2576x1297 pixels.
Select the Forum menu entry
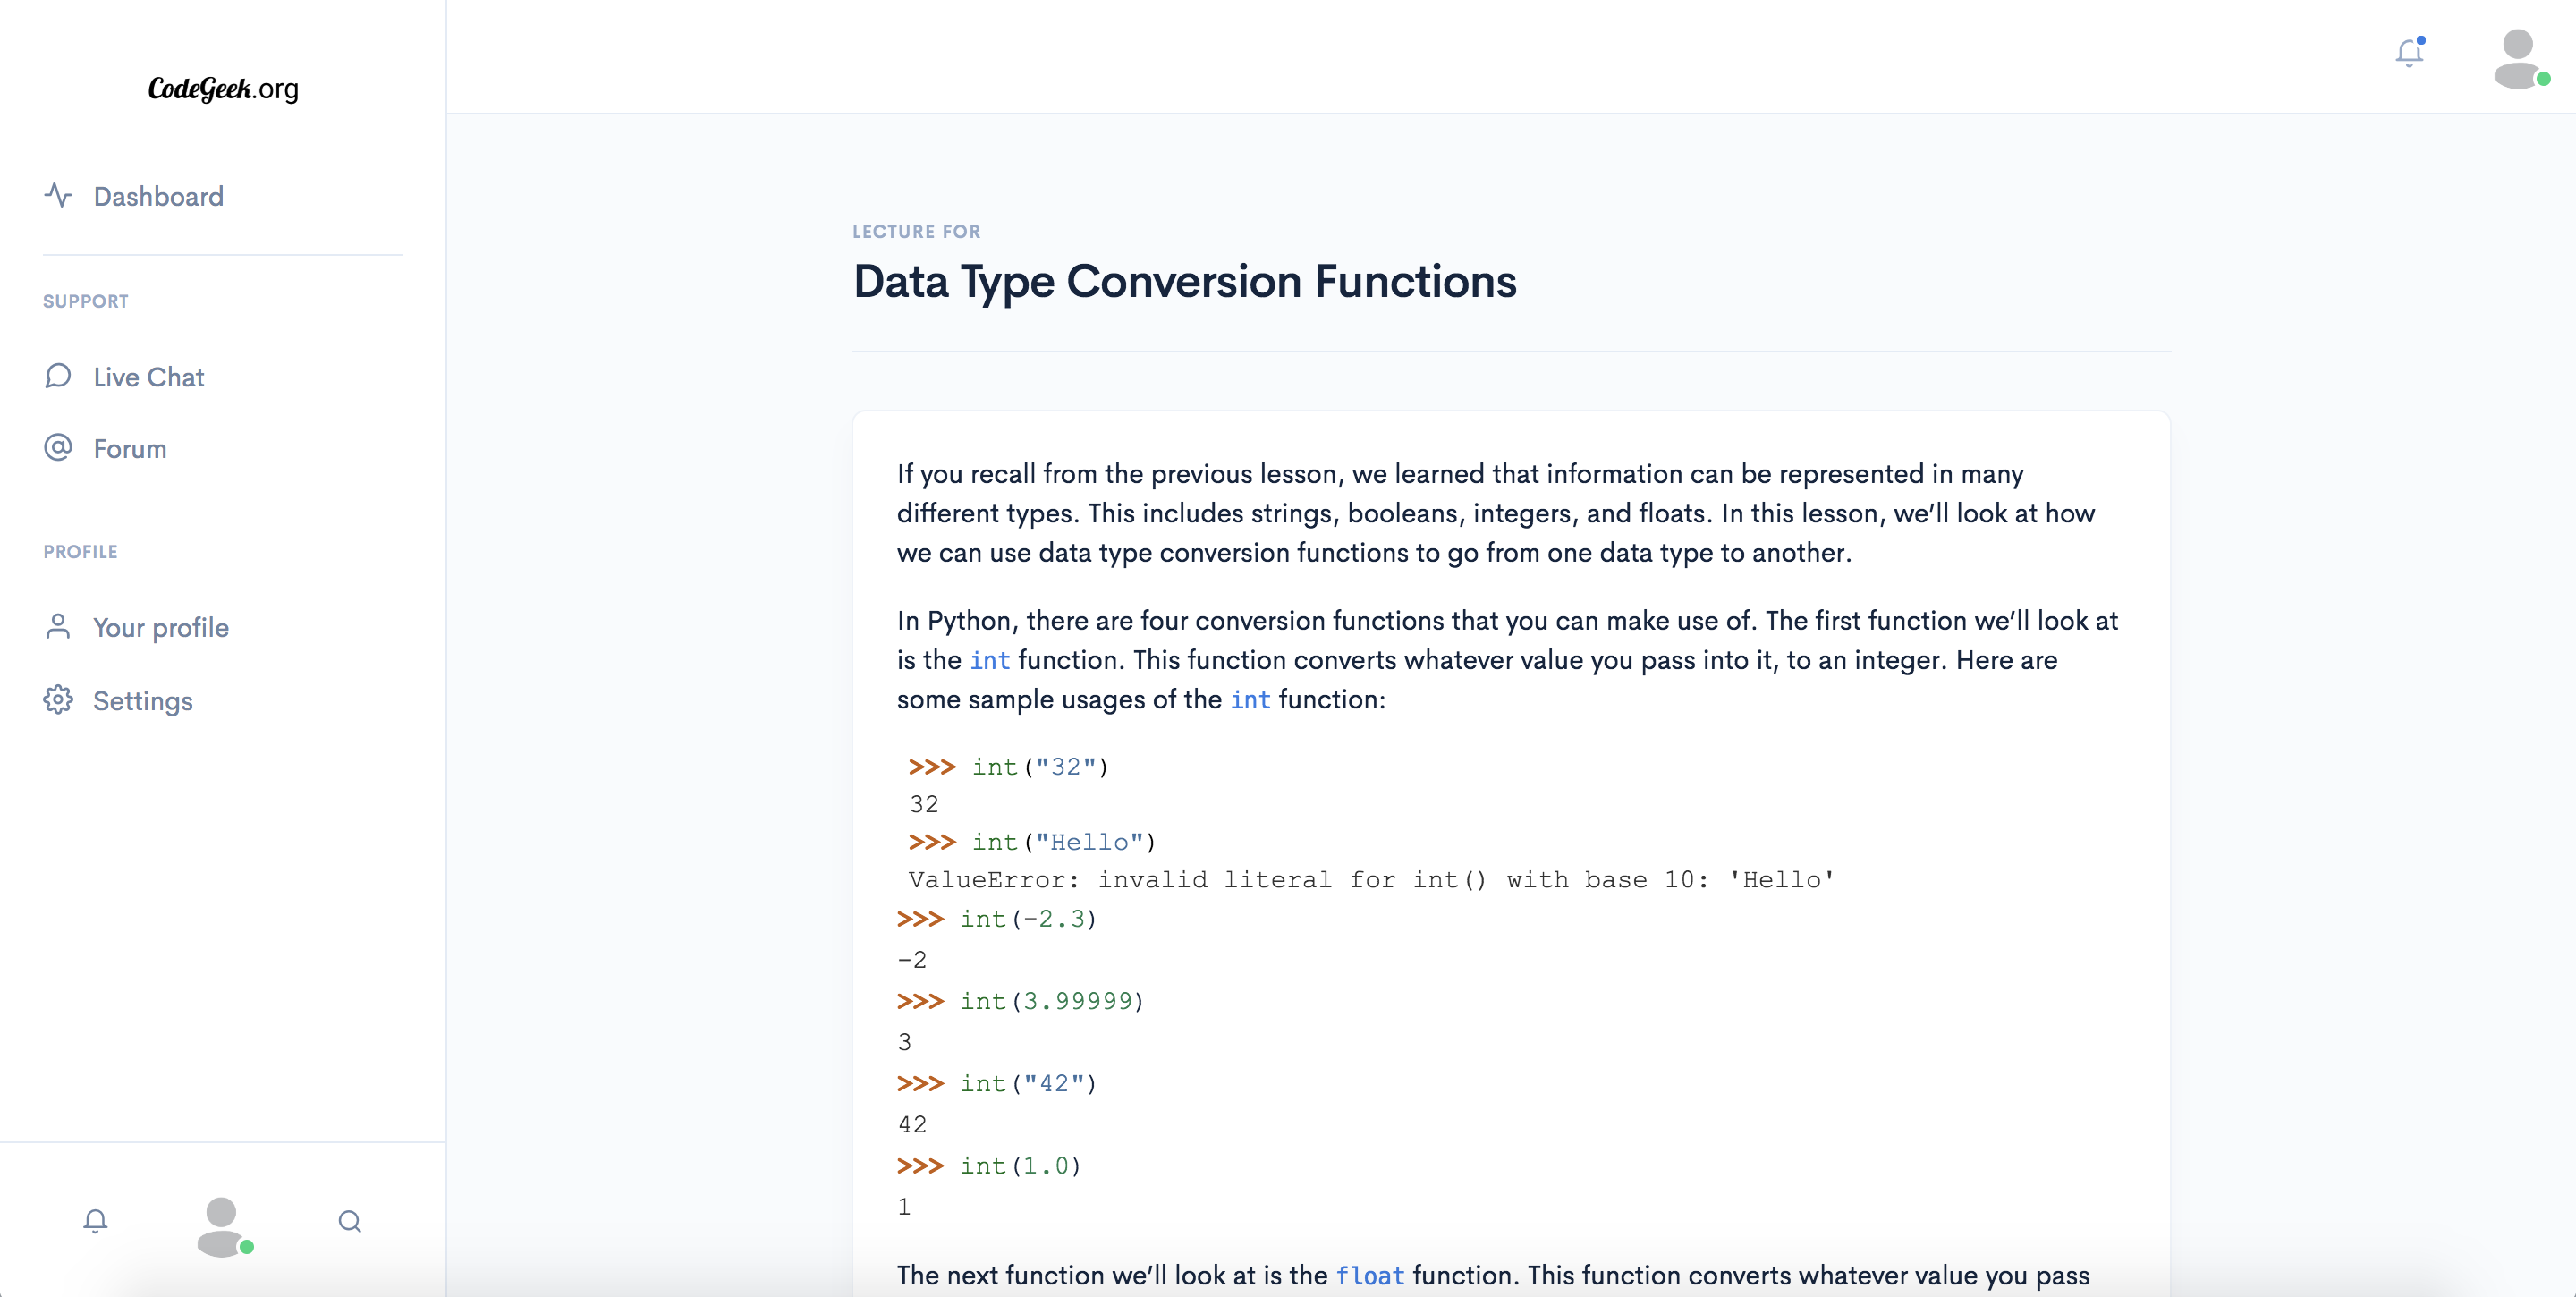tap(130, 448)
